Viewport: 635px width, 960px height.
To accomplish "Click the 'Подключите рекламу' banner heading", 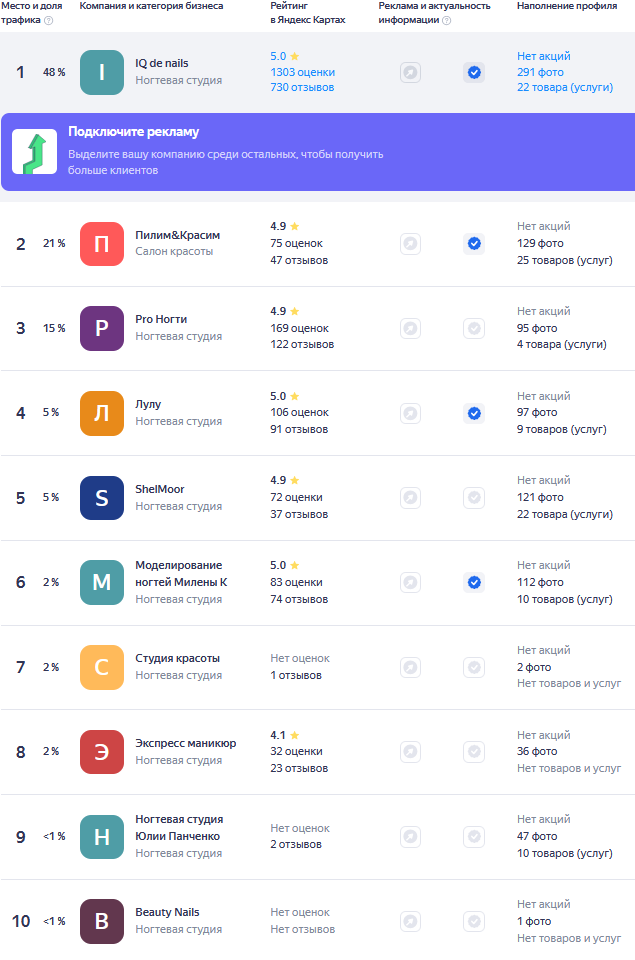I will pyautogui.click(x=133, y=132).
